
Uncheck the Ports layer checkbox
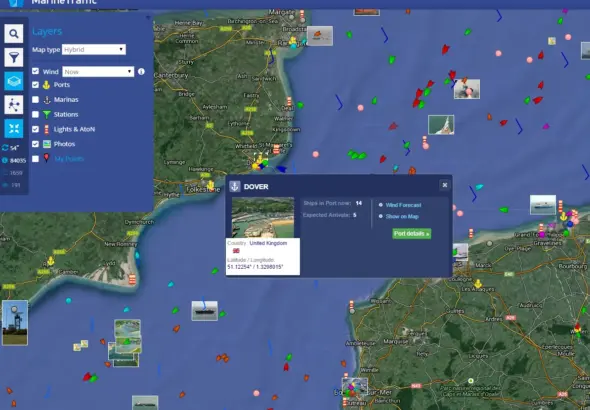click(x=35, y=85)
